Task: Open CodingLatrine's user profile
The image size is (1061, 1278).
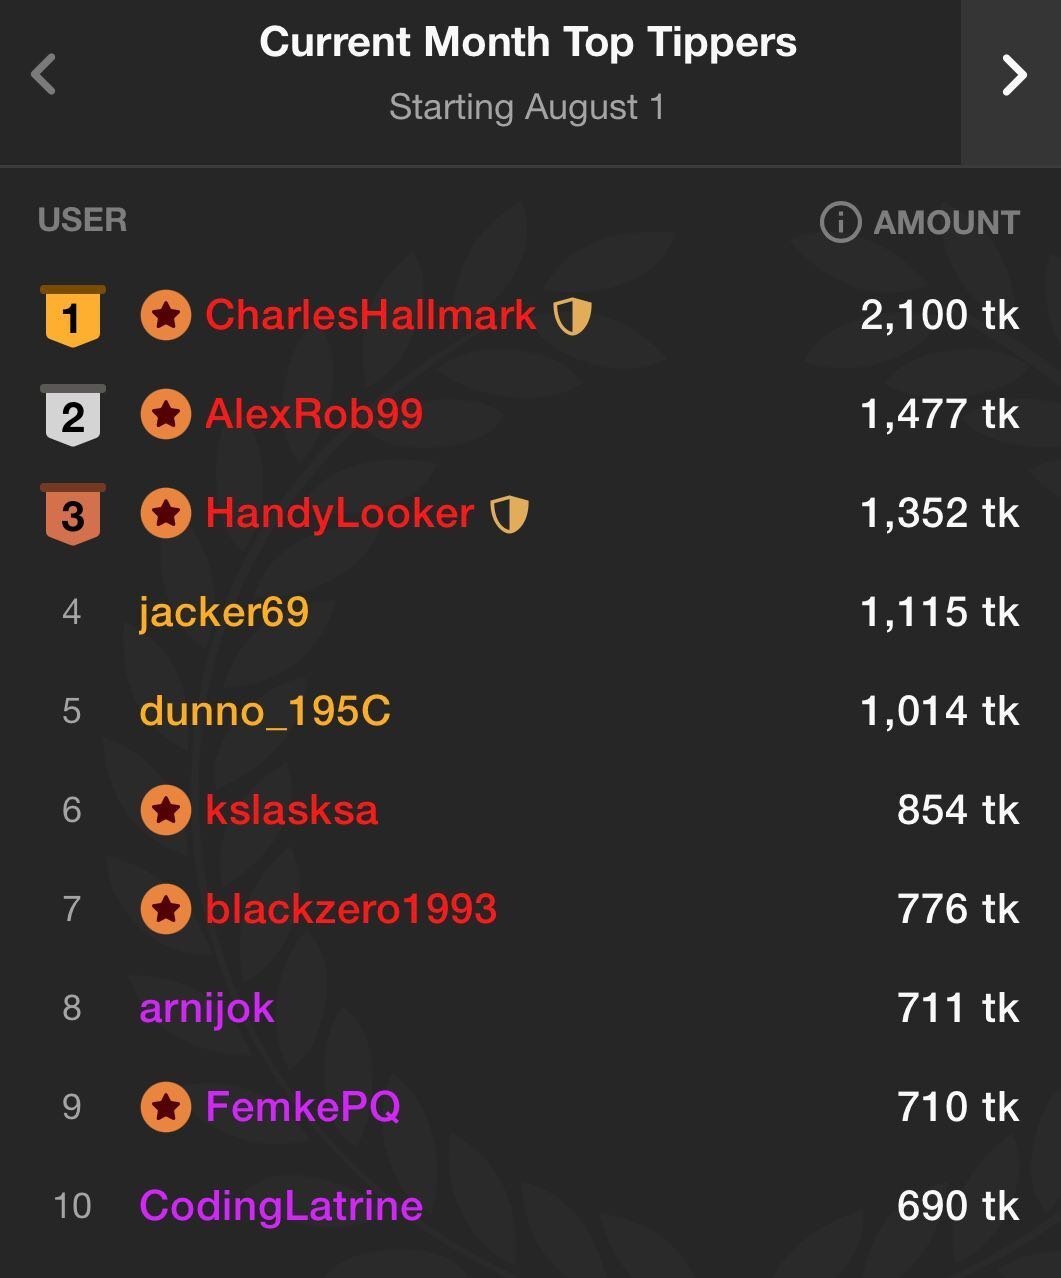Action: (281, 1206)
